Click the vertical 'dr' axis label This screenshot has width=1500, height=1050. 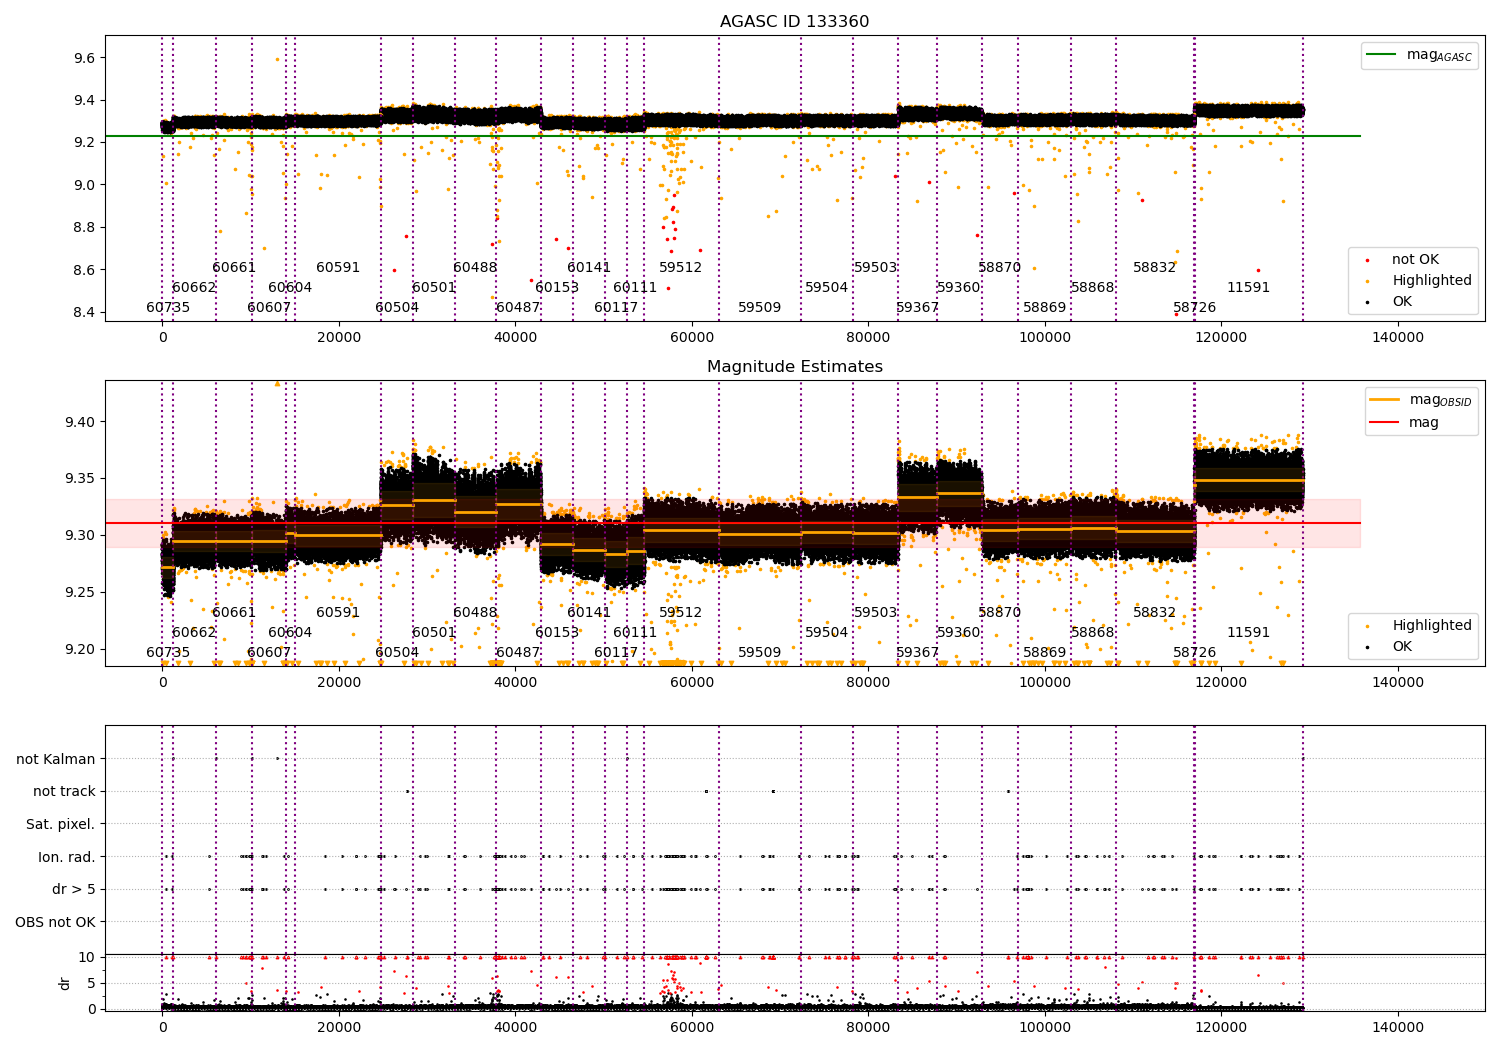coord(64,983)
